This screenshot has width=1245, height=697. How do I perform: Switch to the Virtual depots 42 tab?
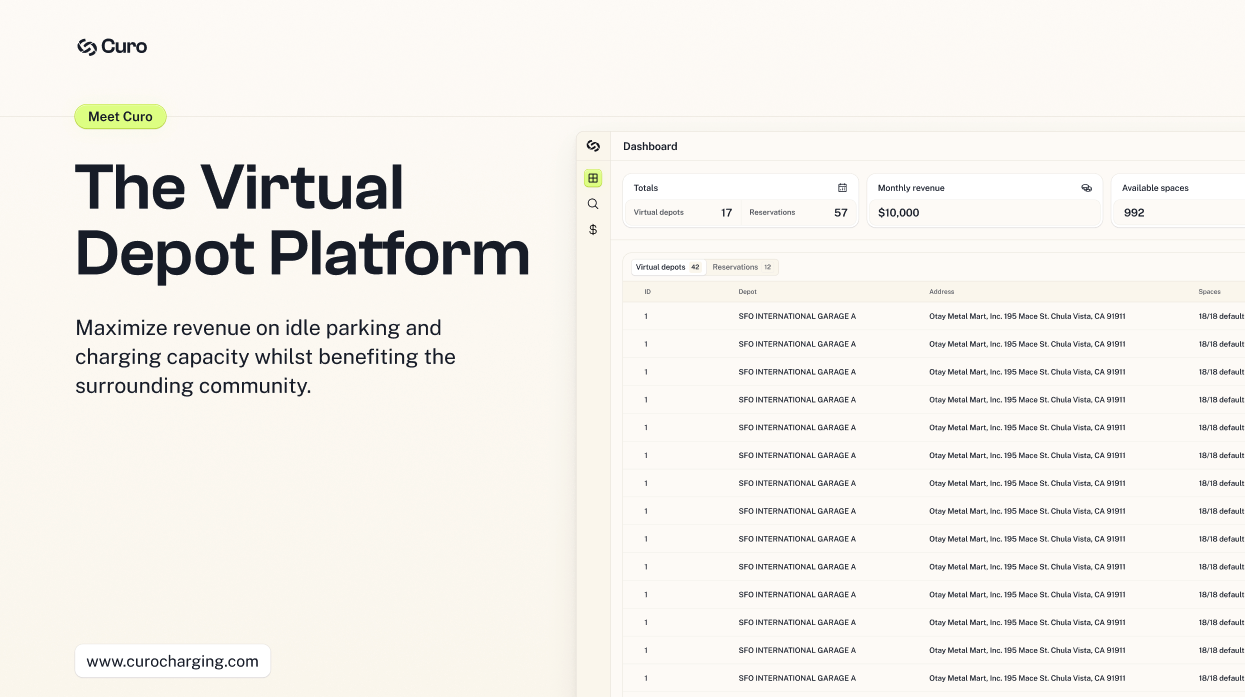[x=667, y=267]
